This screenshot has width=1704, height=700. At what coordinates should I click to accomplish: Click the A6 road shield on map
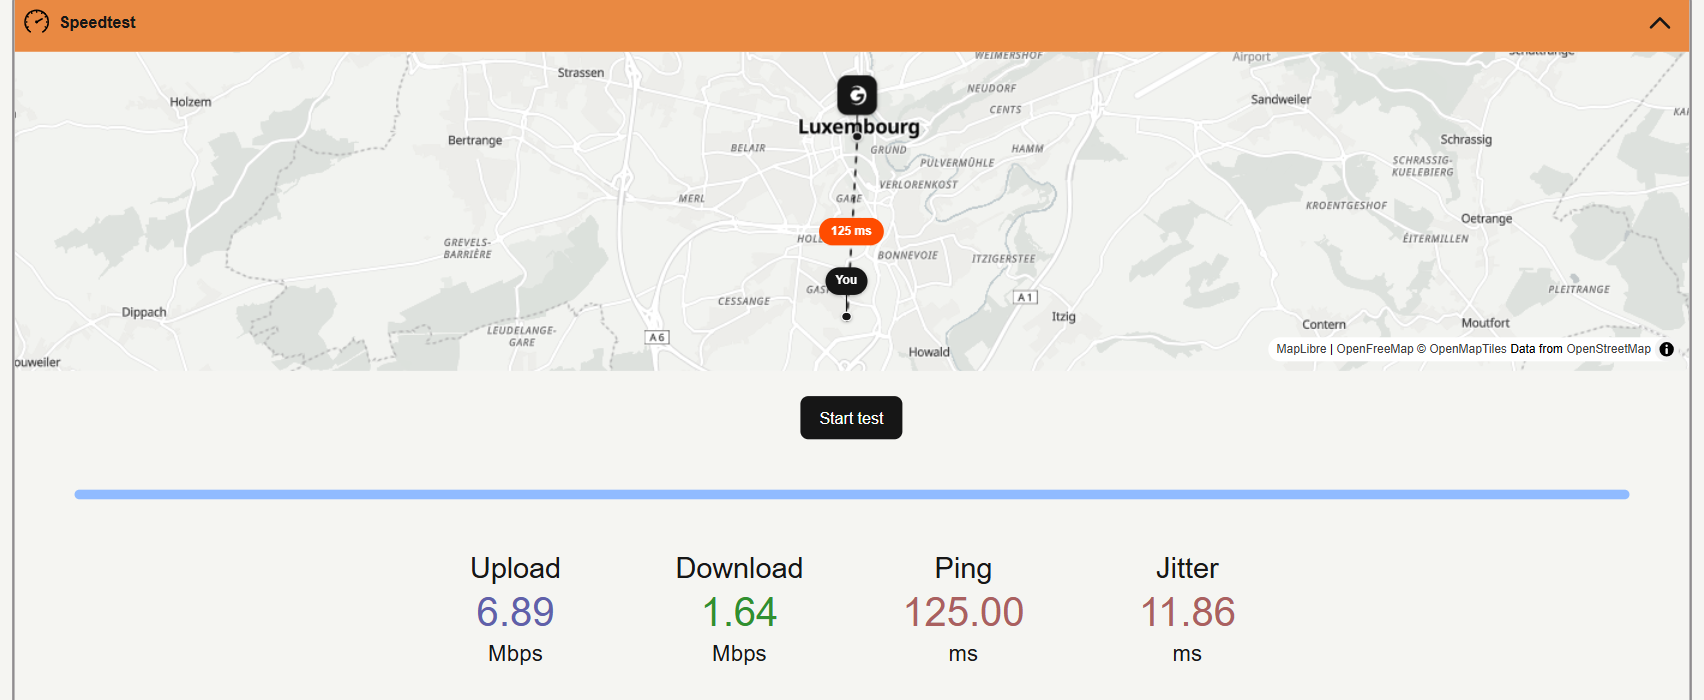click(657, 338)
